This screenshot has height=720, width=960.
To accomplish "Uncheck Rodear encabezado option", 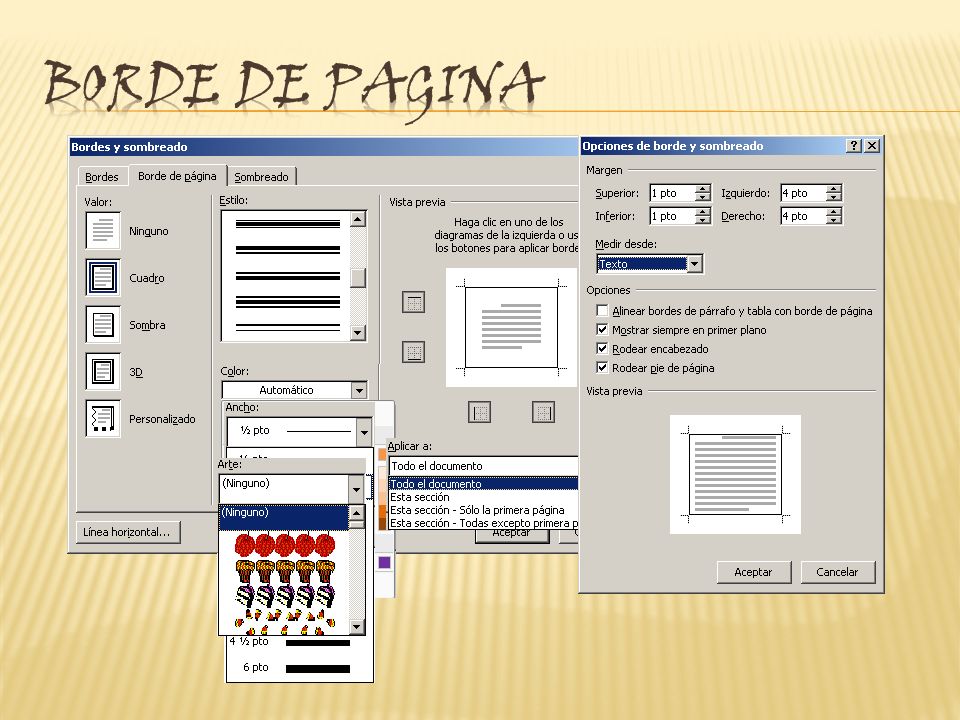I will click(x=602, y=348).
